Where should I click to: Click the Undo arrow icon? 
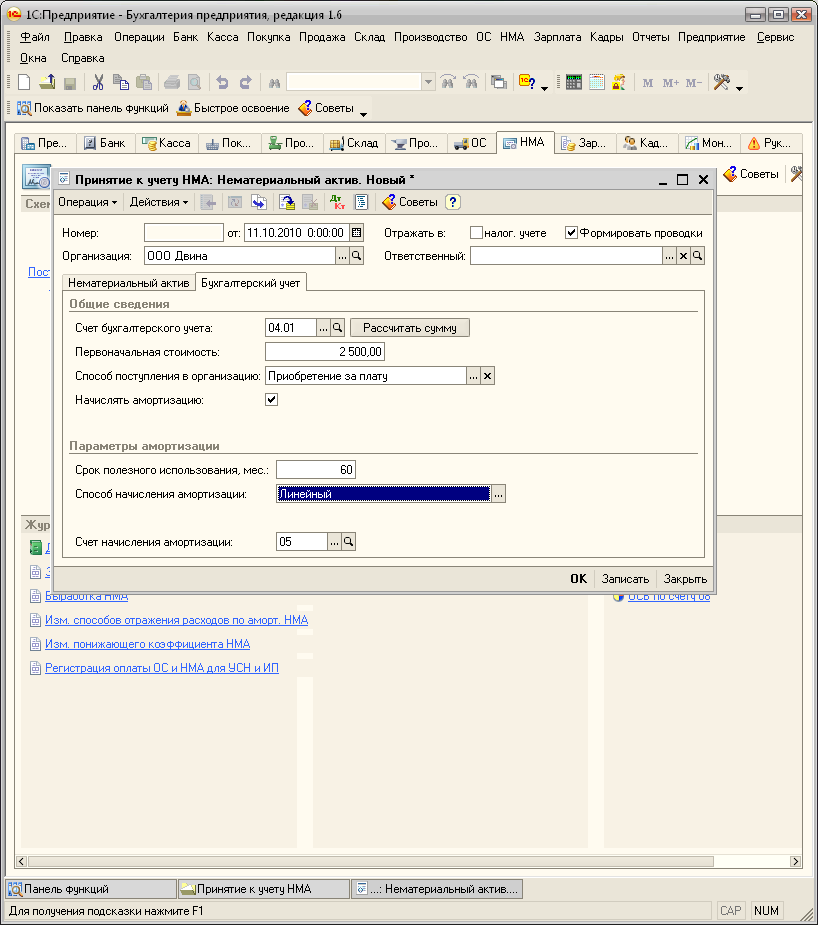click(x=222, y=82)
